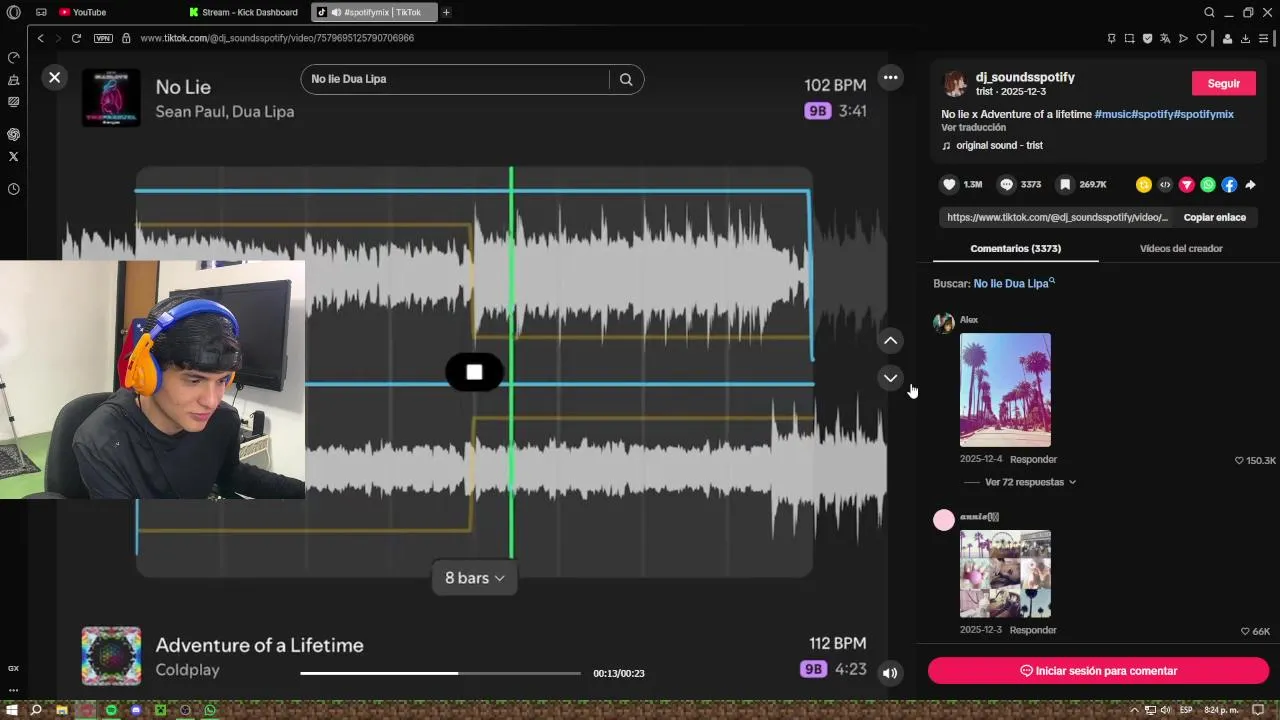
Task: Open X (Twitter) in Opera sidebar
Action: click(13, 156)
